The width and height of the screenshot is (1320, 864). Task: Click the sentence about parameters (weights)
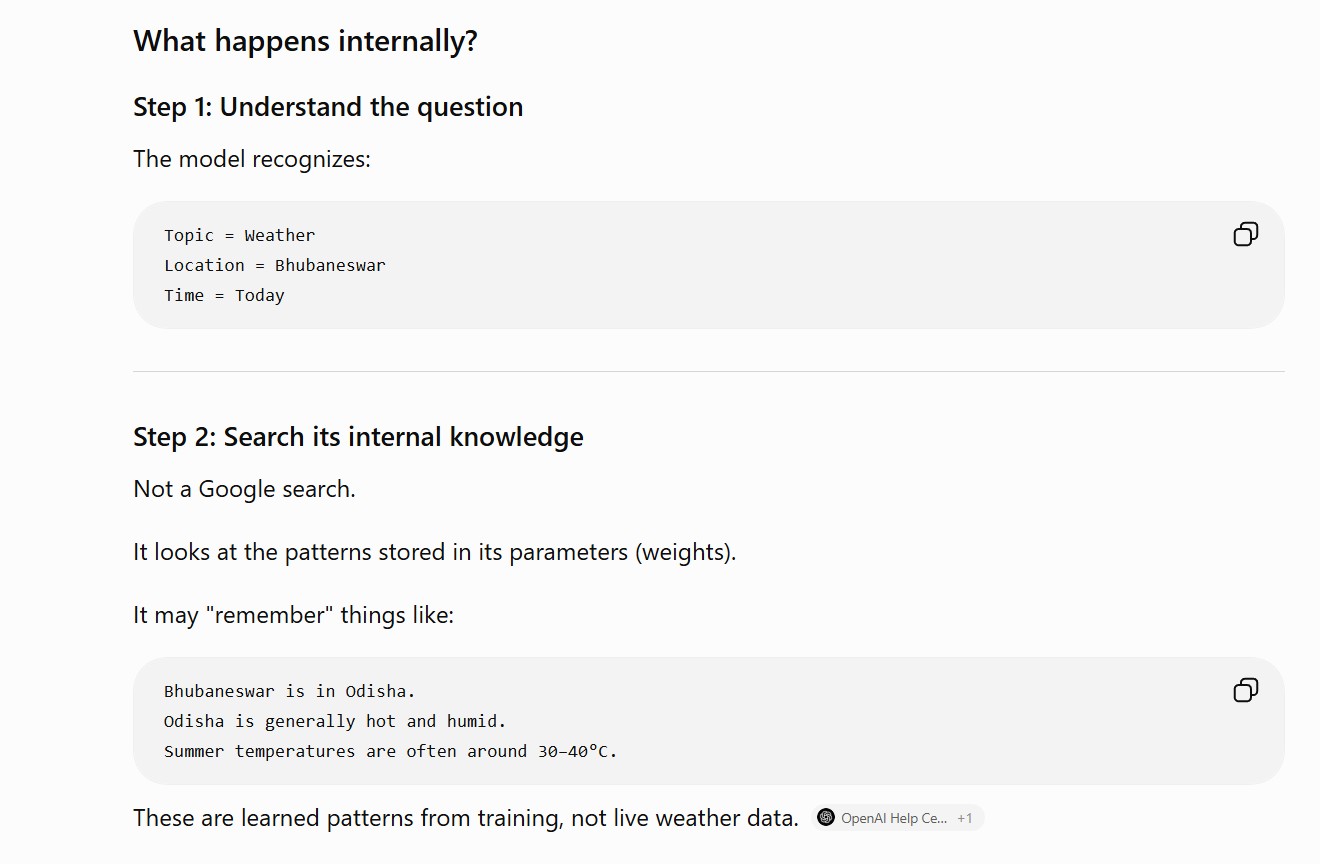[435, 552]
